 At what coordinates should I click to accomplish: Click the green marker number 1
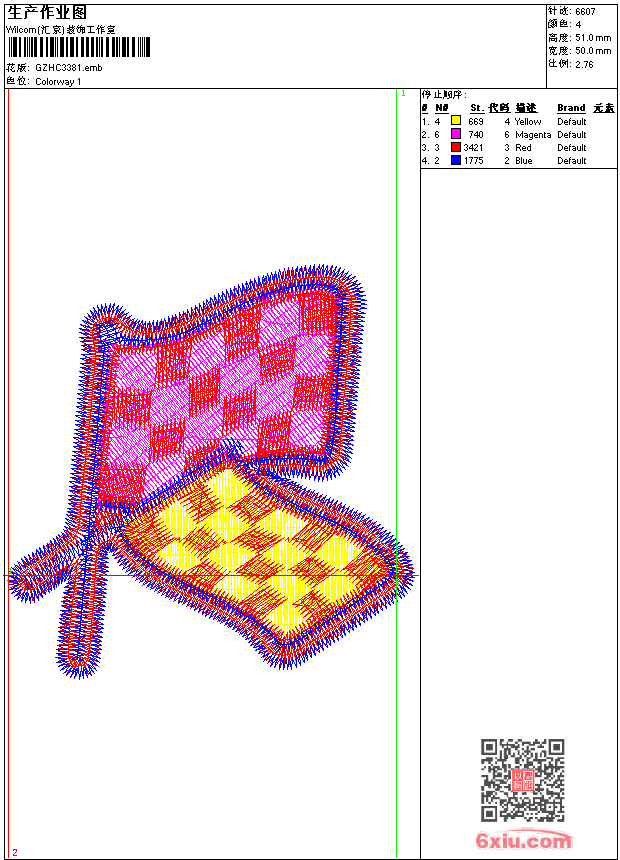click(x=403, y=94)
